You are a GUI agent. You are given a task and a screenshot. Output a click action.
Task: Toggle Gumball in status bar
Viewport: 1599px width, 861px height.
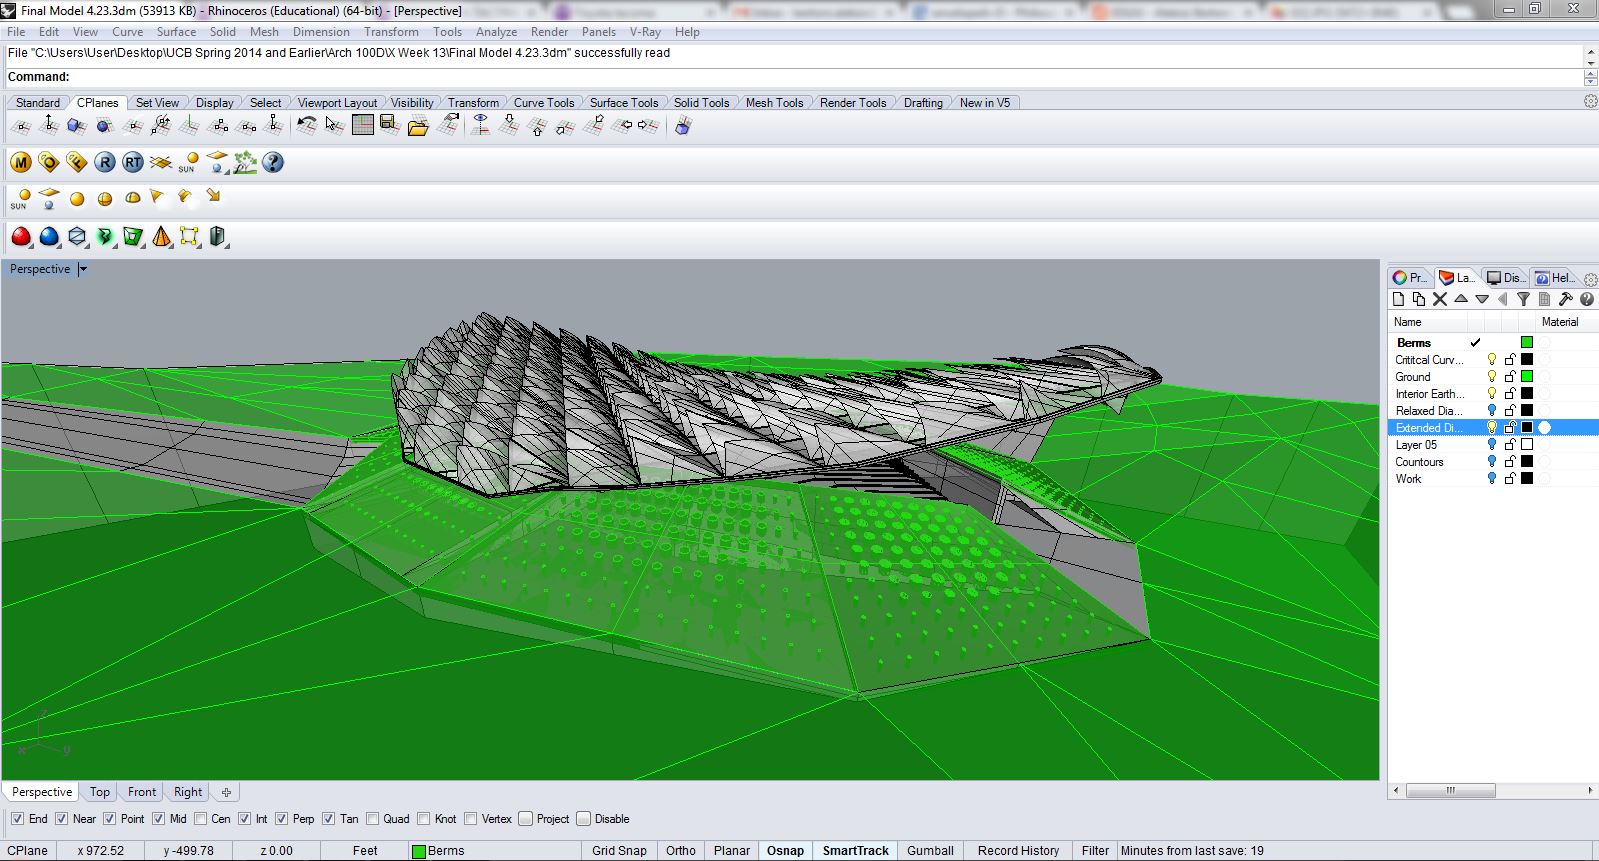pos(930,851)
